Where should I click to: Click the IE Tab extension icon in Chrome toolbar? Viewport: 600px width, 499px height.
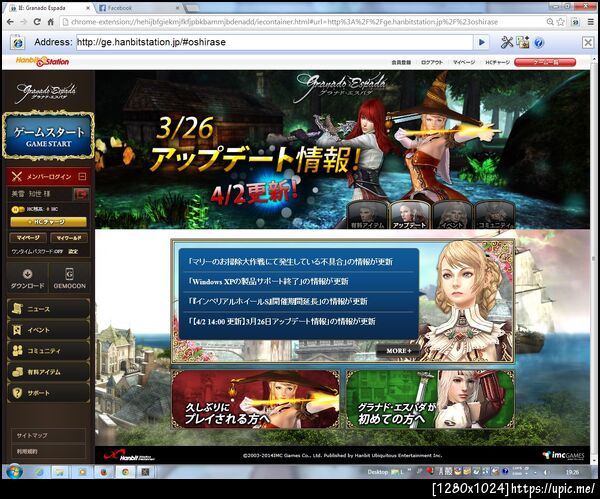[575, 22]
